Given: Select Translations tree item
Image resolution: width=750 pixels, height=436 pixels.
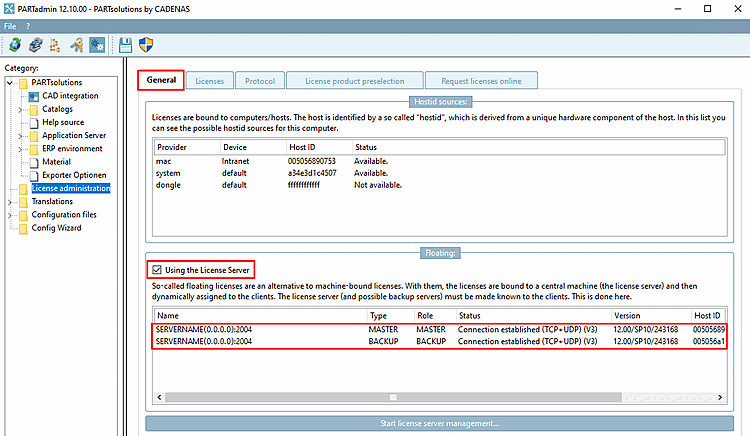Looking at the screenshot, I should [52, 201].
